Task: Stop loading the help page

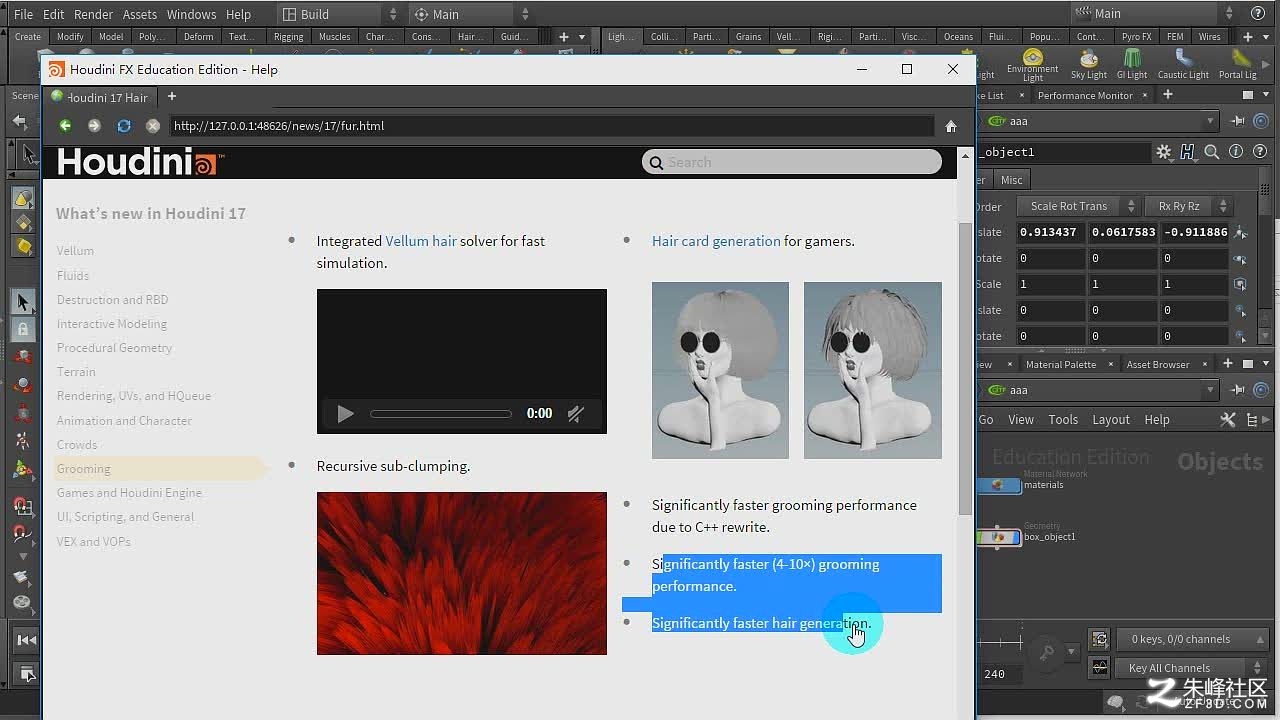Action: [x=153, y=126]
